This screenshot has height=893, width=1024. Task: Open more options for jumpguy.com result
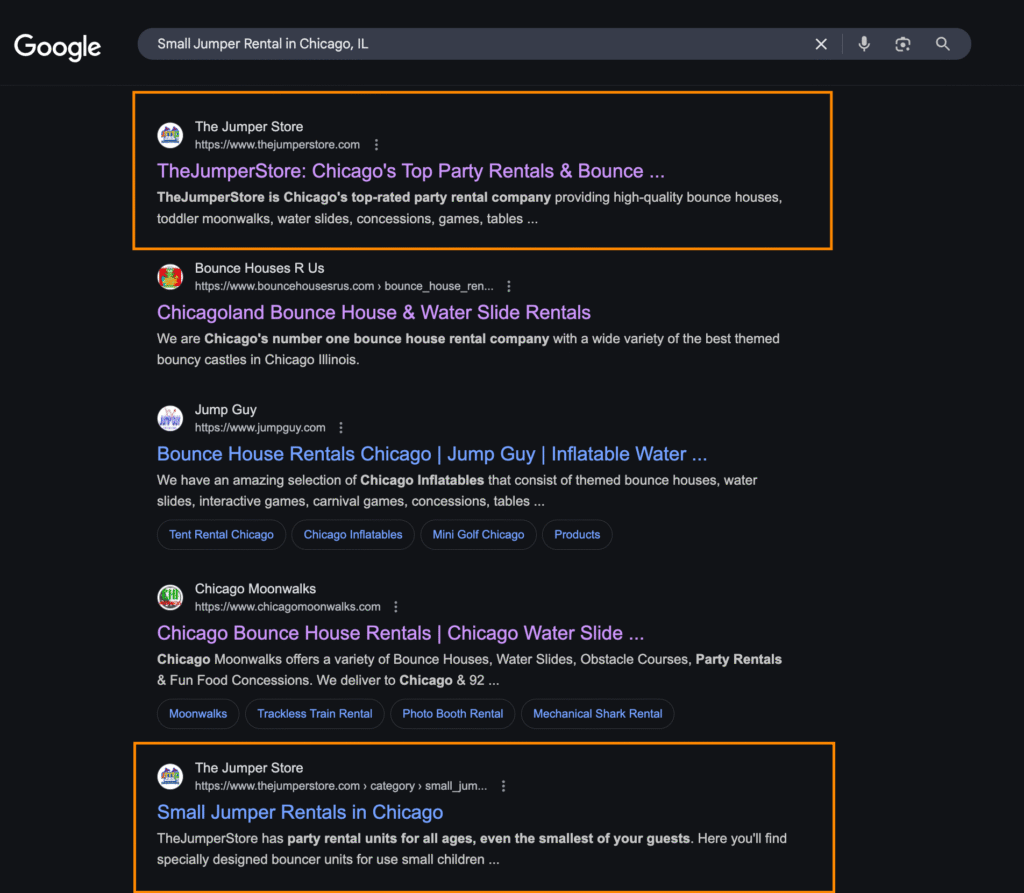(341, 427)
